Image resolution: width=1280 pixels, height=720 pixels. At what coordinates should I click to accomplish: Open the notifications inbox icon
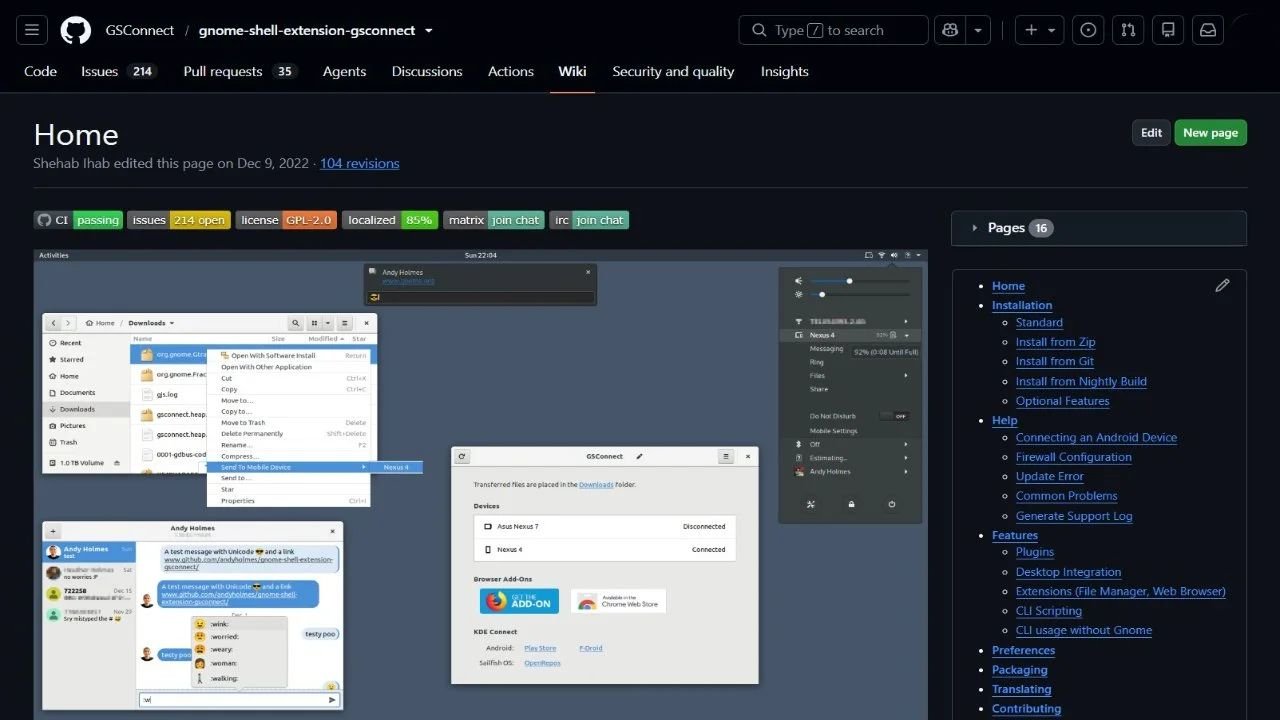tap(1208, 30)
